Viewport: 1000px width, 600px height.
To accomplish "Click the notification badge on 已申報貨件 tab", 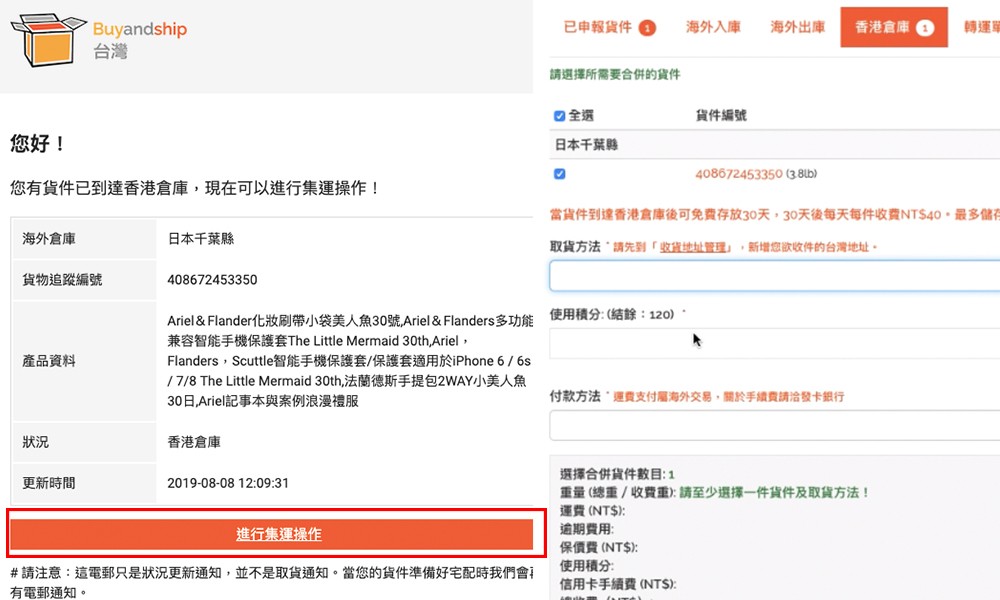I will (x=647, y=28).
